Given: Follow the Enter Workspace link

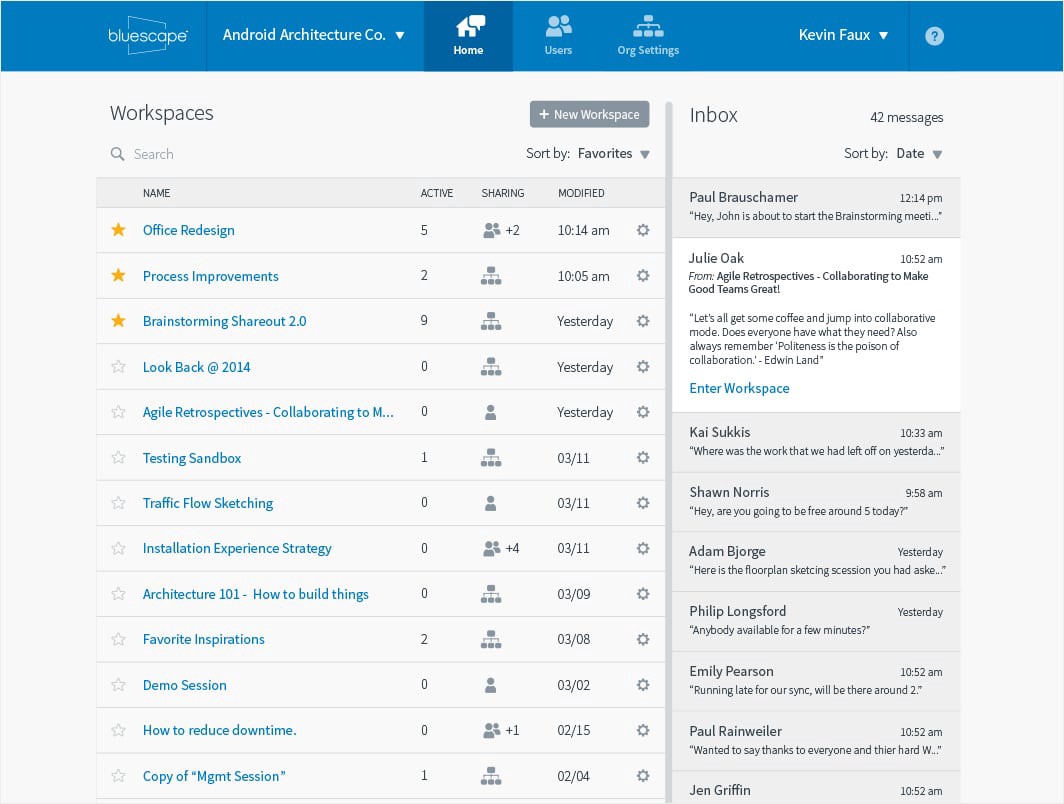Looking at the screenshot, I should coord(739,388).
